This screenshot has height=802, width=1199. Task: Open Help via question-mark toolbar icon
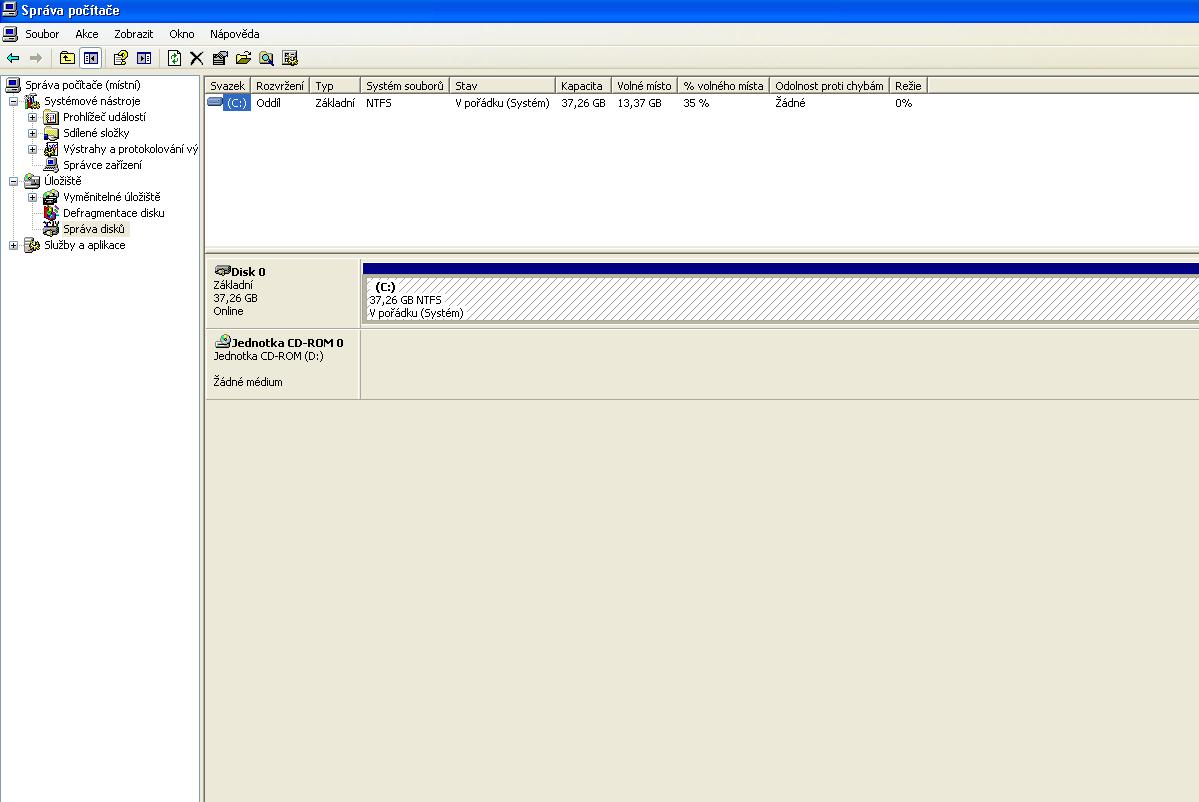click(x=121, y=58)
